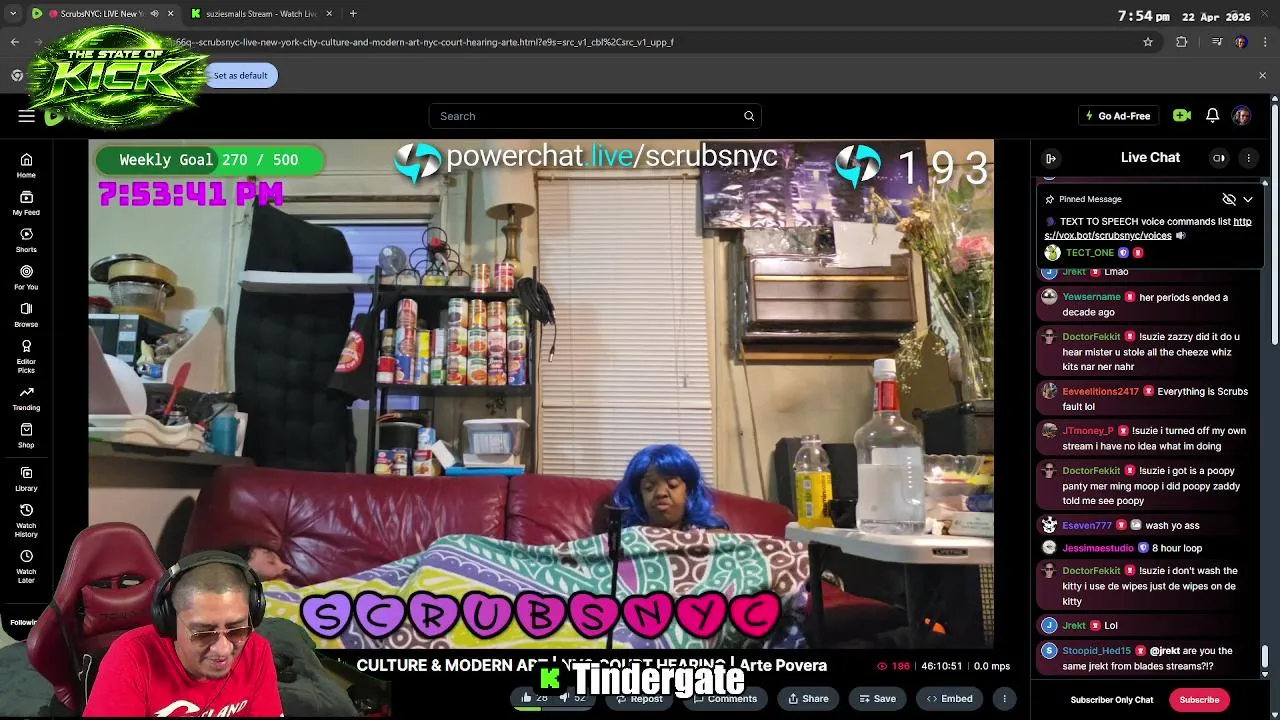Image resolution: width=1280 pixels, height=720 pixels.
Task: Collapse the pinned message chevron
Action: coord(1248,199)
